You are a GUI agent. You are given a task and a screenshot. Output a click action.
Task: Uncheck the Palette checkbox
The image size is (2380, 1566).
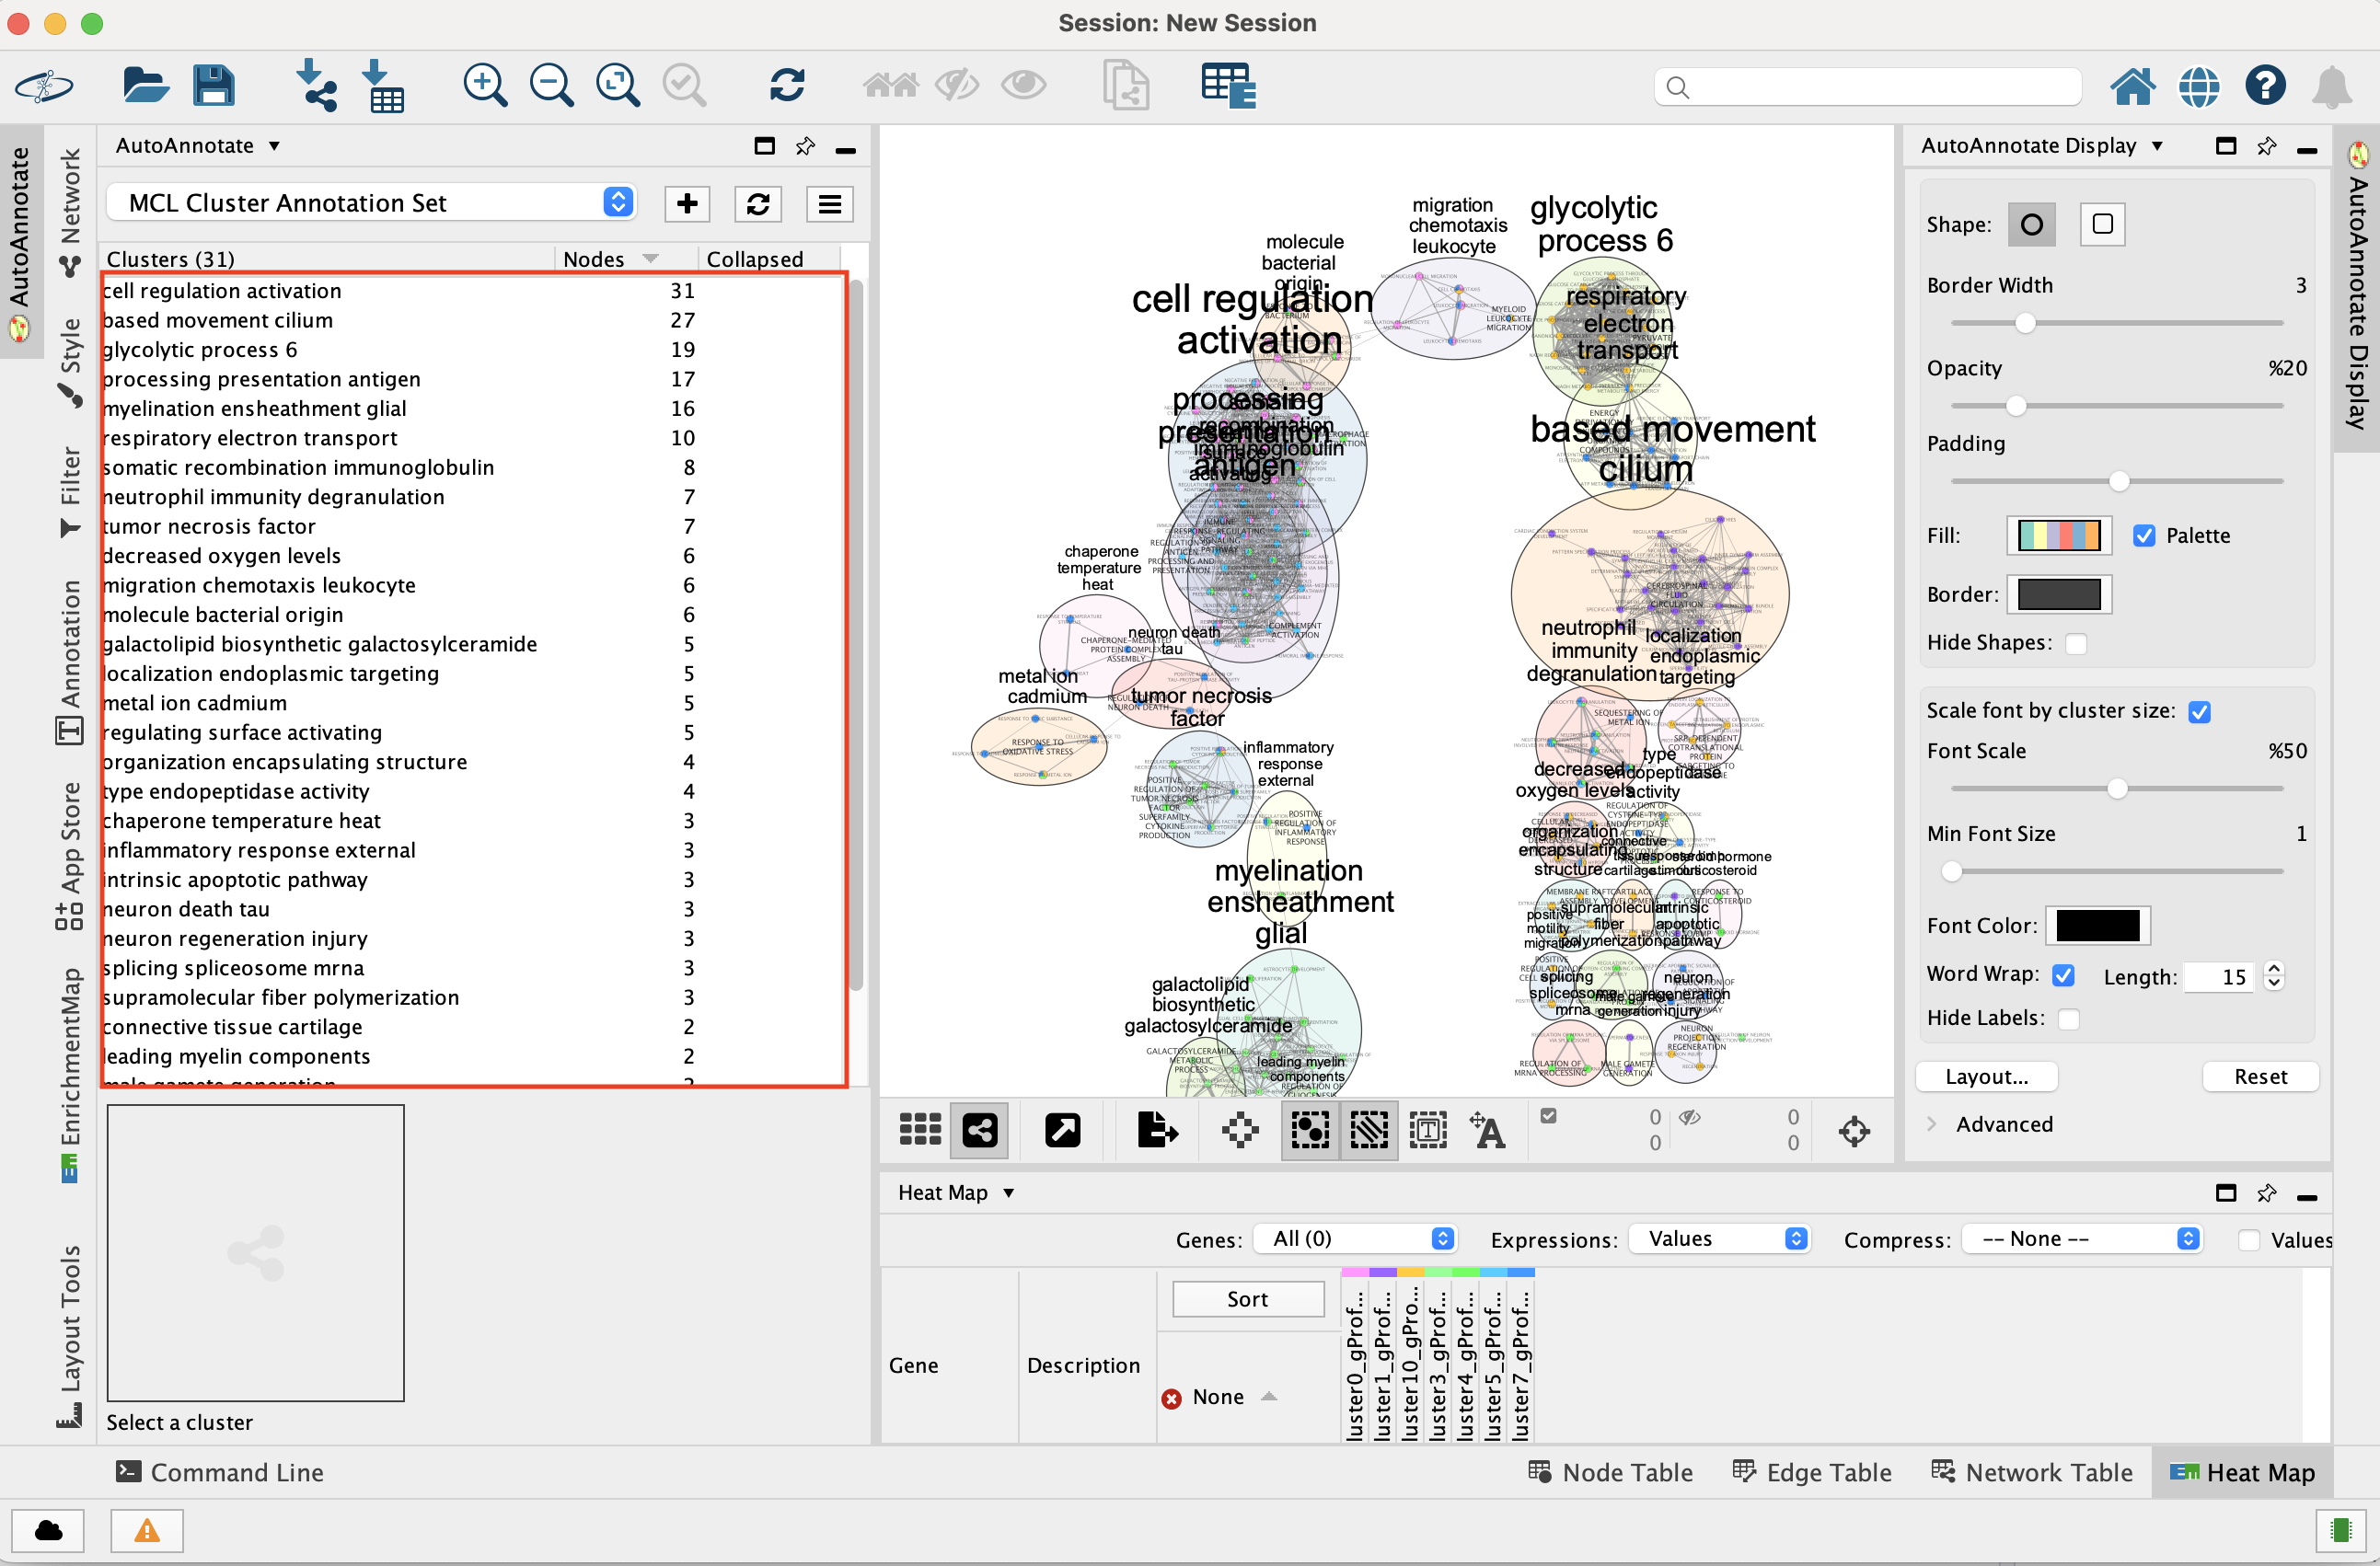point(2144,536)
